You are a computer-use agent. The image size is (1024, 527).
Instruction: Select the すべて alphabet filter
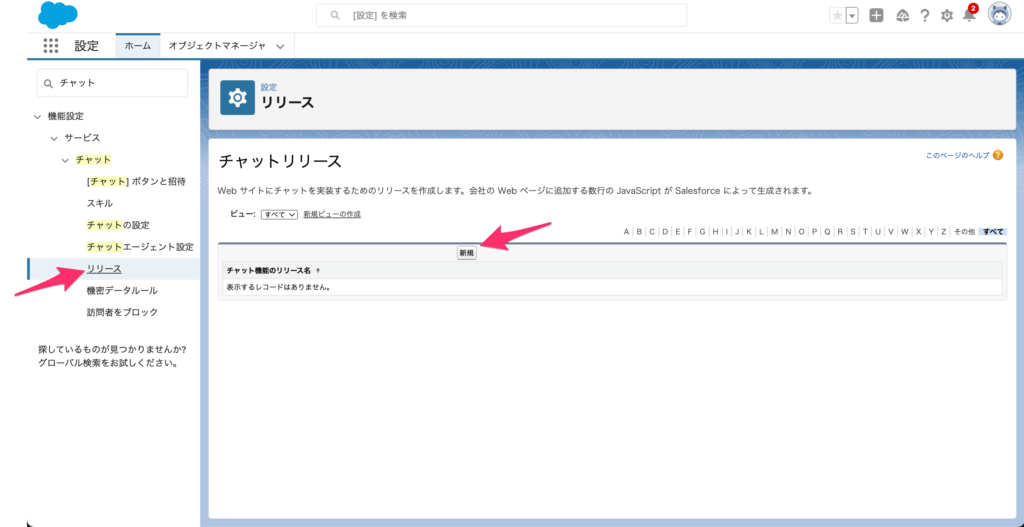tap(993, 232)
